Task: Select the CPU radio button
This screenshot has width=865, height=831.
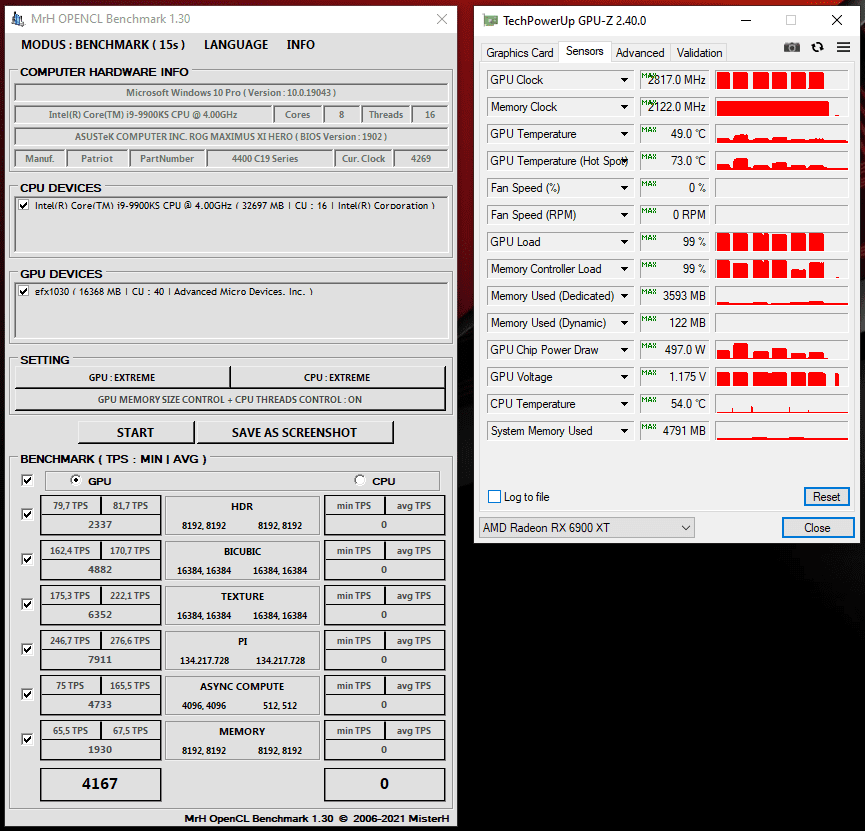Action: (360, 480)
